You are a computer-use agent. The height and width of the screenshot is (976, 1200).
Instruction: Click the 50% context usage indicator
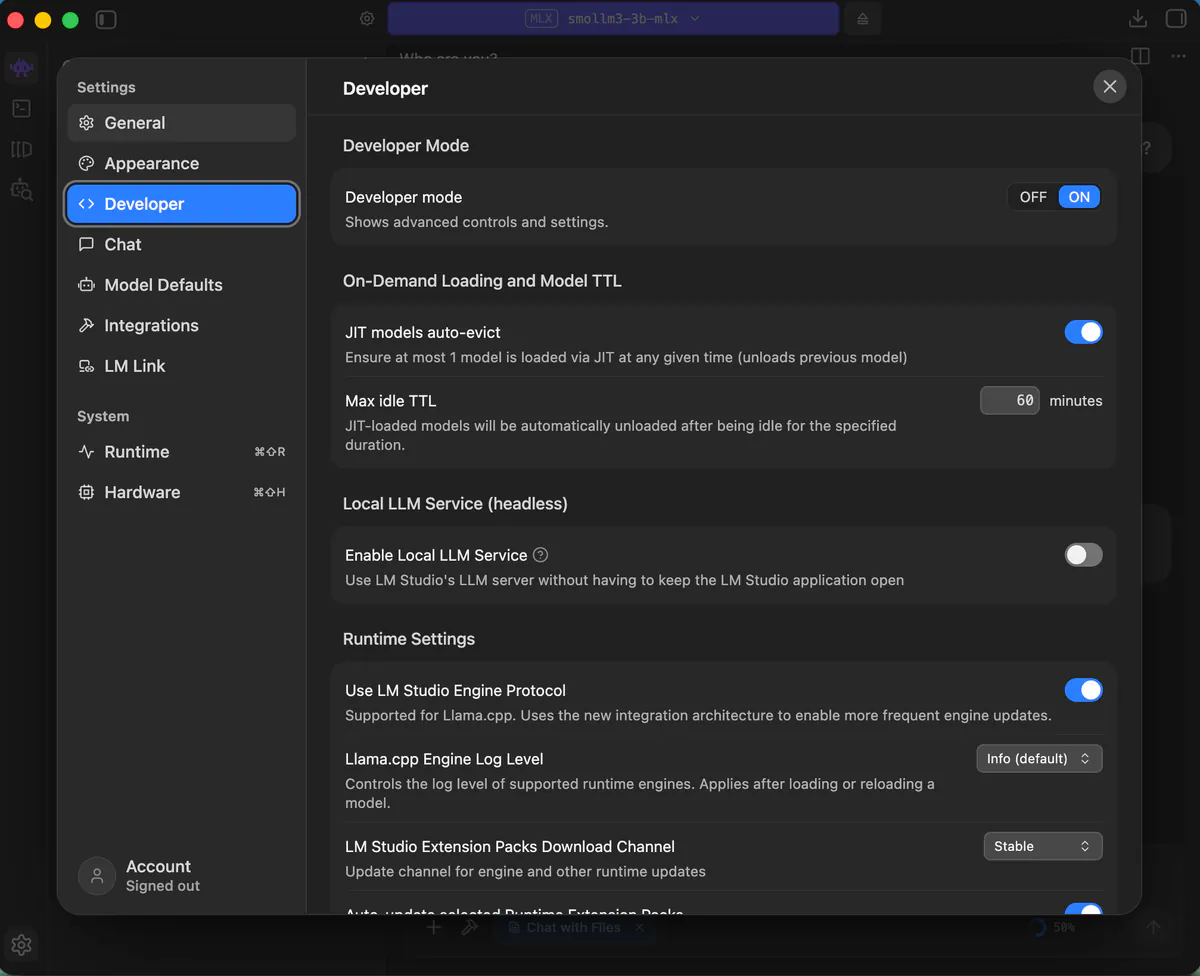point(1052,928)
